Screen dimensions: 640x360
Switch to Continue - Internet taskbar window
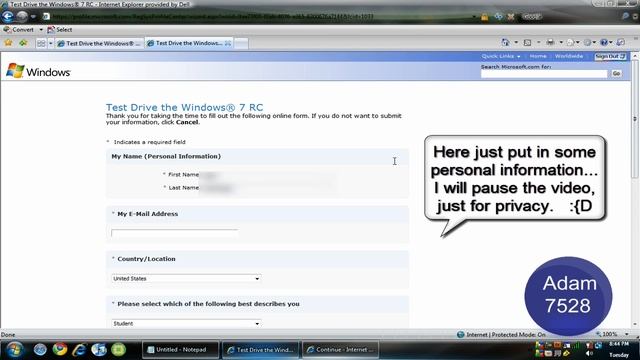(x=341, y=350)
